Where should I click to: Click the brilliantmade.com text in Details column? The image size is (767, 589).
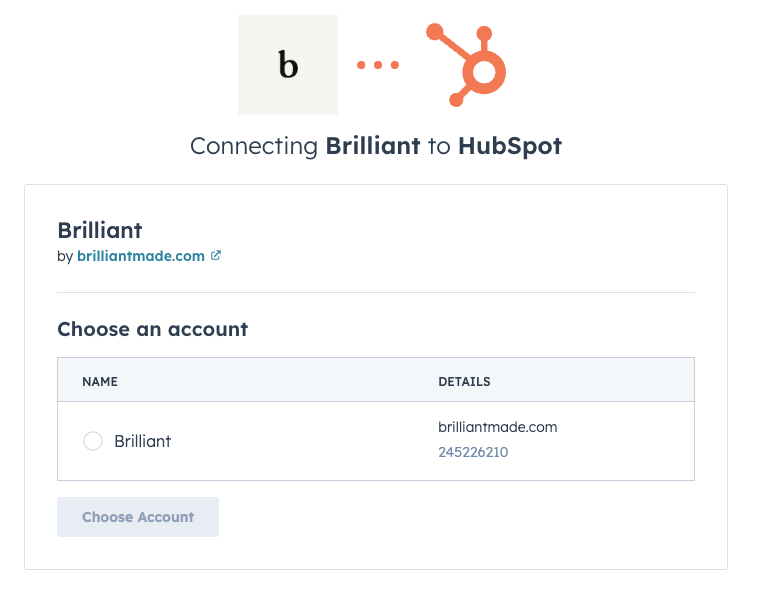[497, 427]
